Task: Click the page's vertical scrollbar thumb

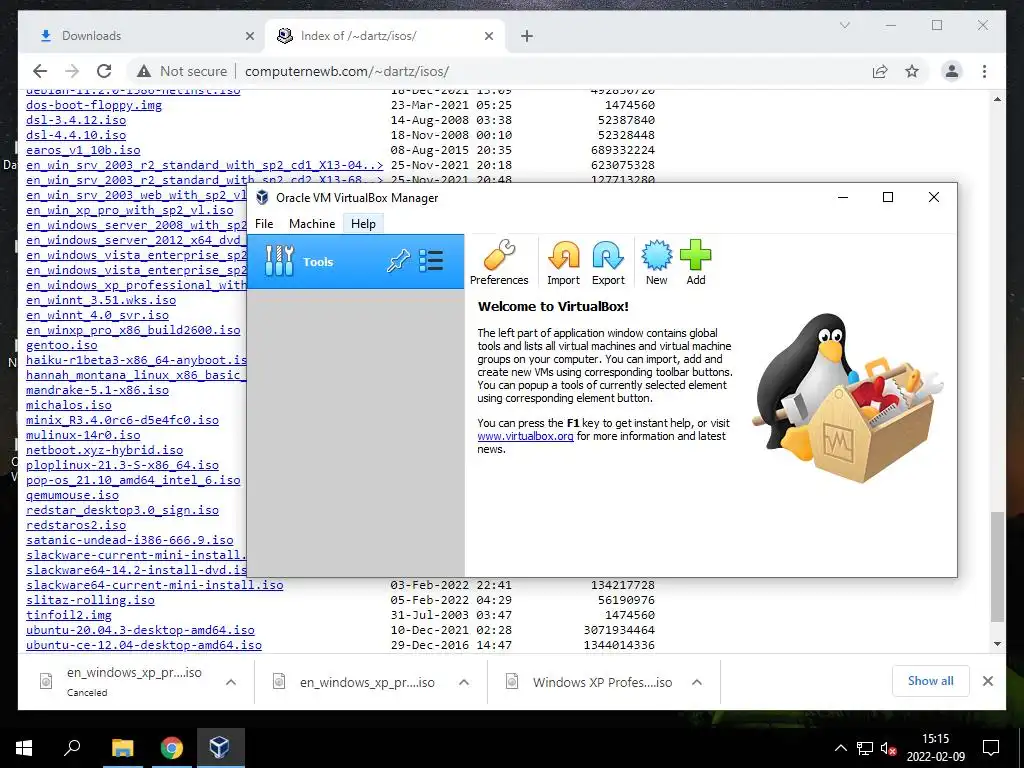Action: [997, 567]
